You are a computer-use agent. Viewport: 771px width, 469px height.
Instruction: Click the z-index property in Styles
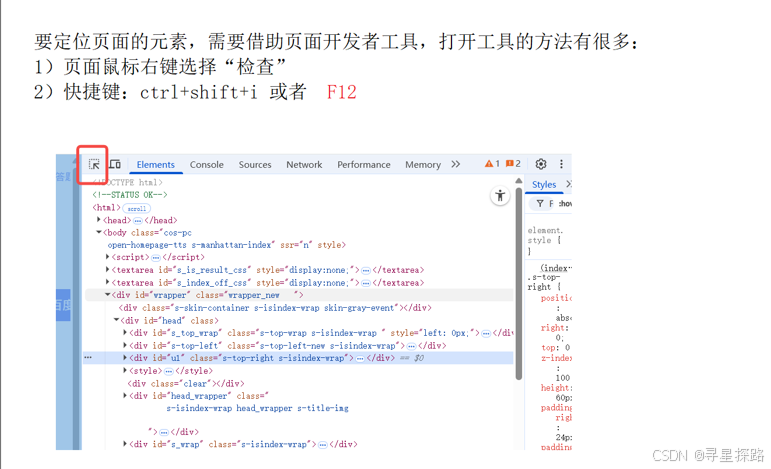556,358
